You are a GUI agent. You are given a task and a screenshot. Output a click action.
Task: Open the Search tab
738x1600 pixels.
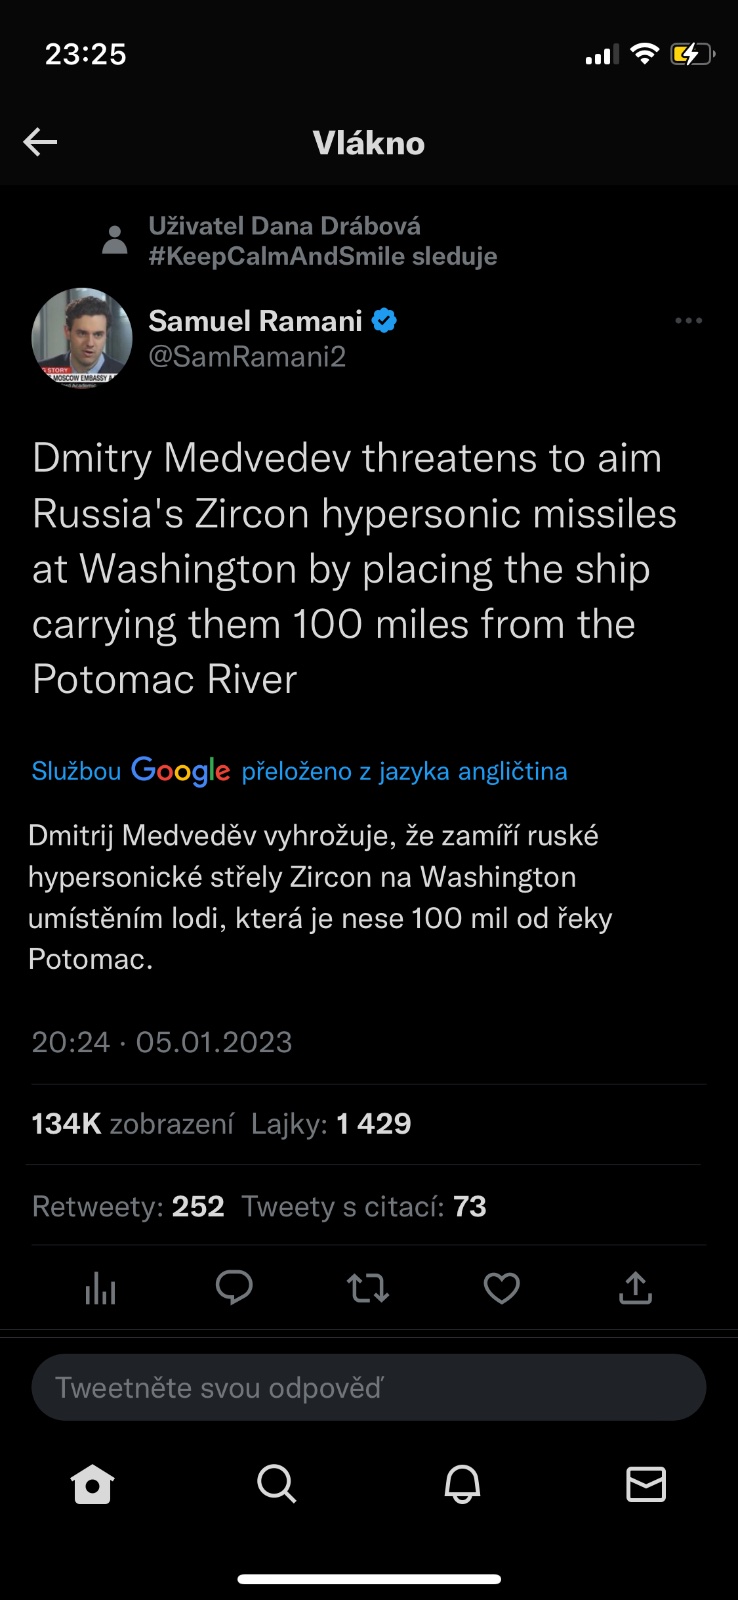[x=276, y=1485]
